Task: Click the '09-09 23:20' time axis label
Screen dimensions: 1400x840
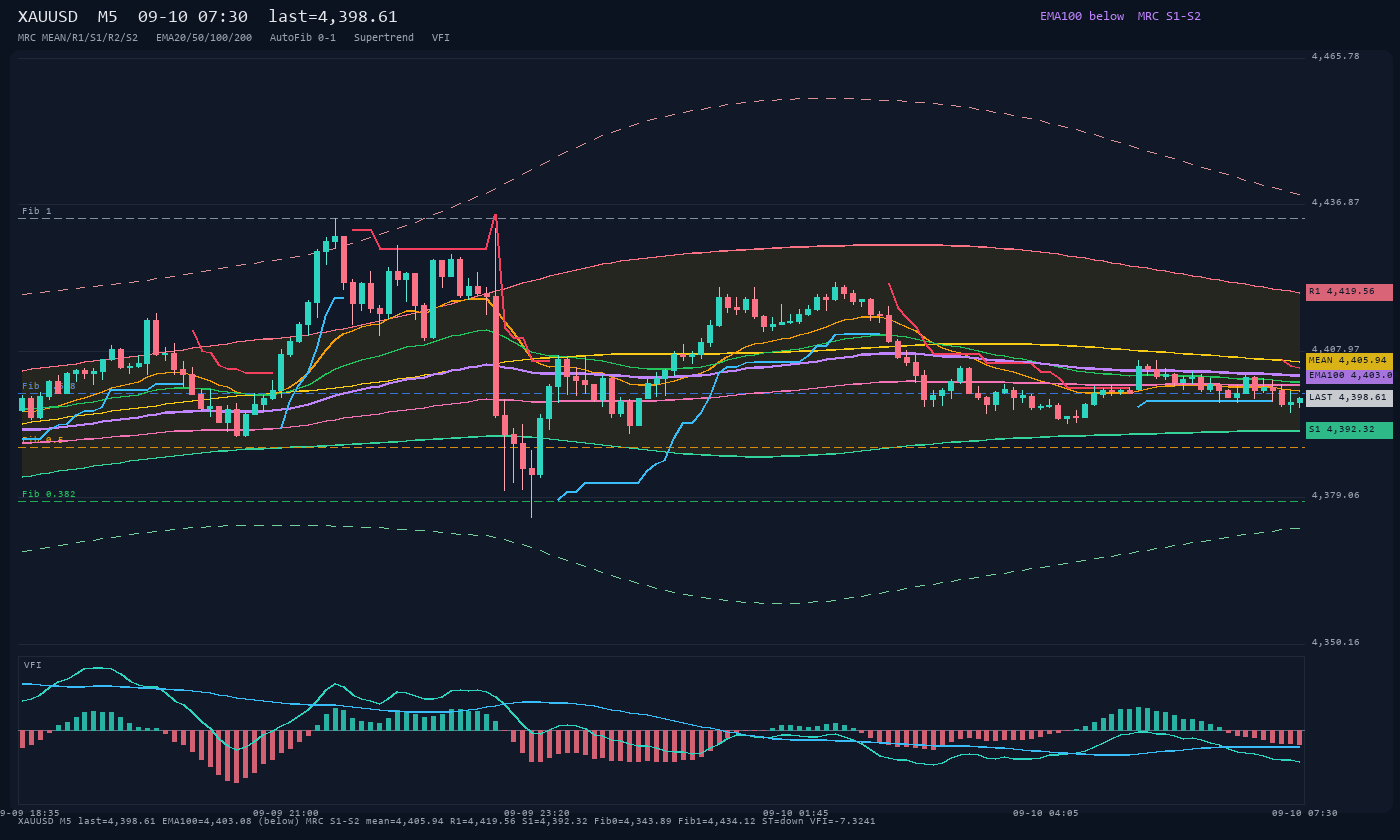Action: tap(536, 813)
